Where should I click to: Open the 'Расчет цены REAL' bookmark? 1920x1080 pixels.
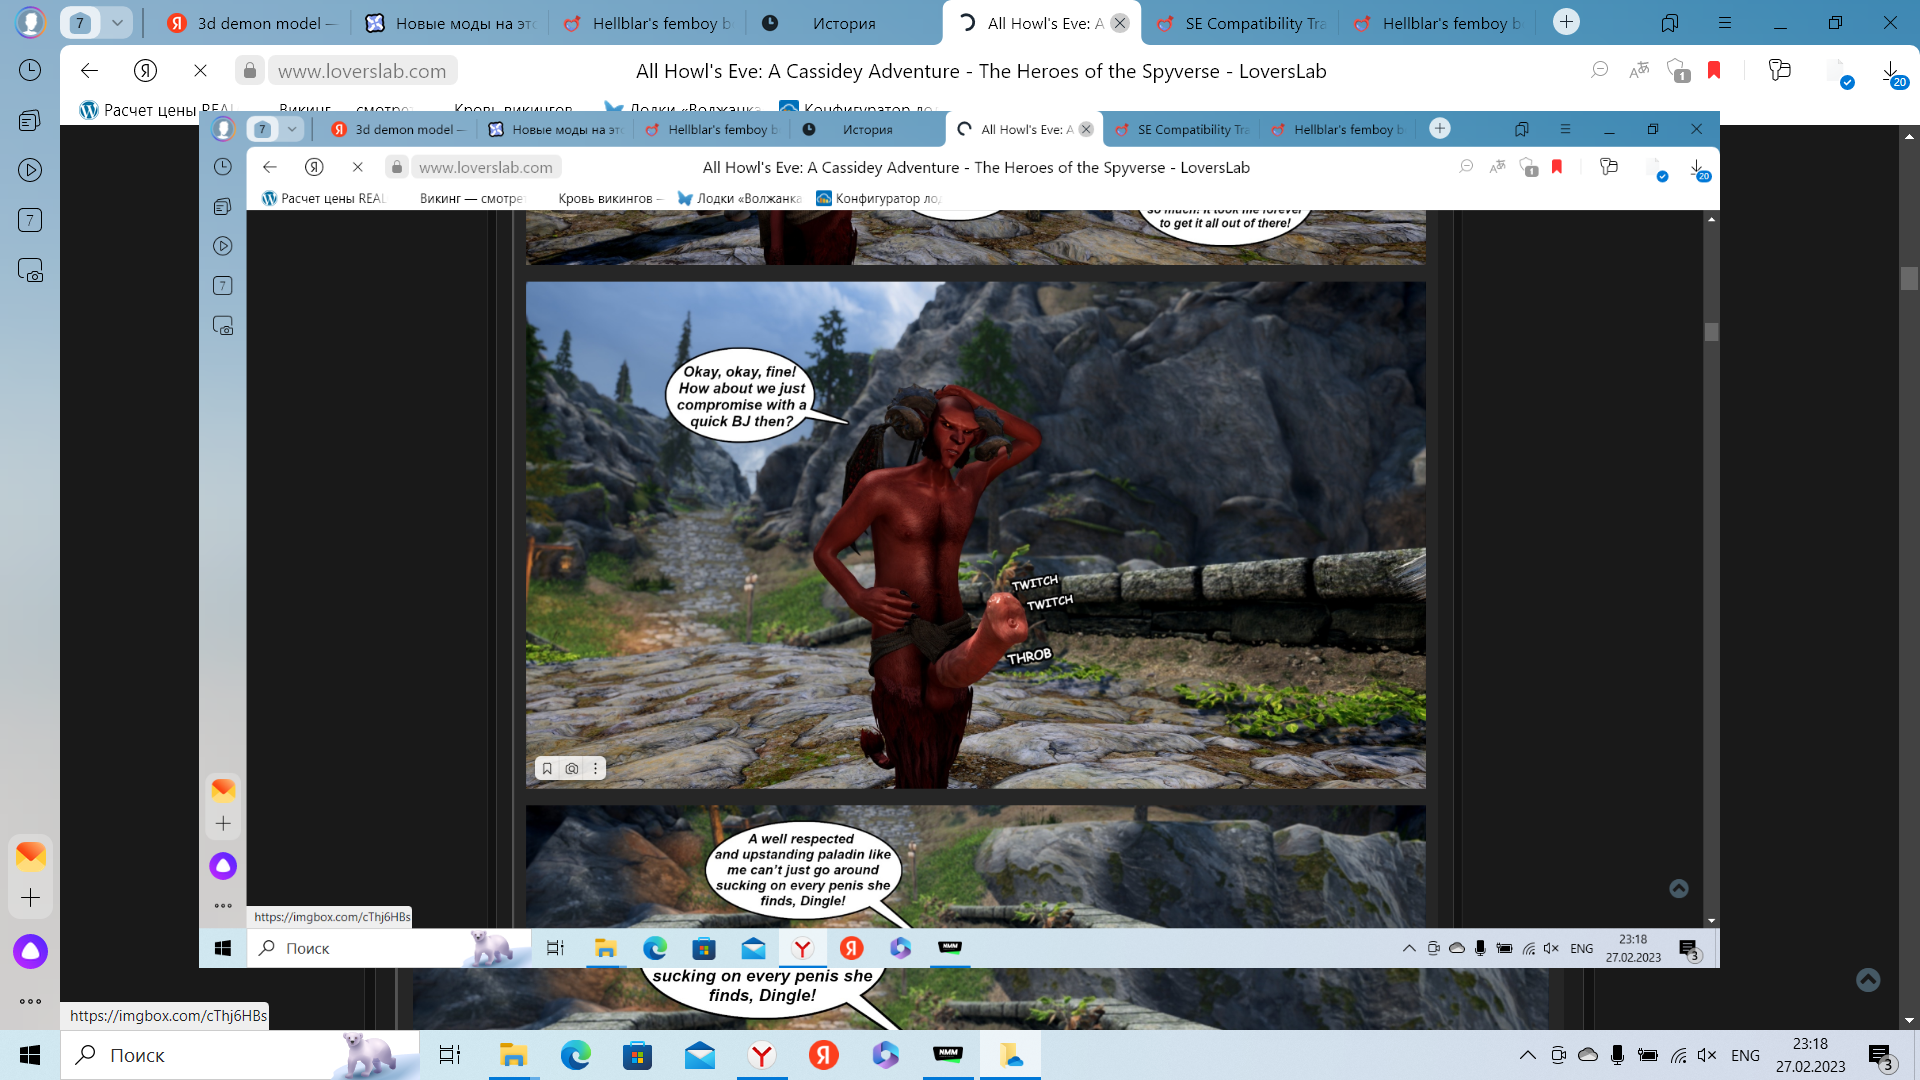(158, 109)
